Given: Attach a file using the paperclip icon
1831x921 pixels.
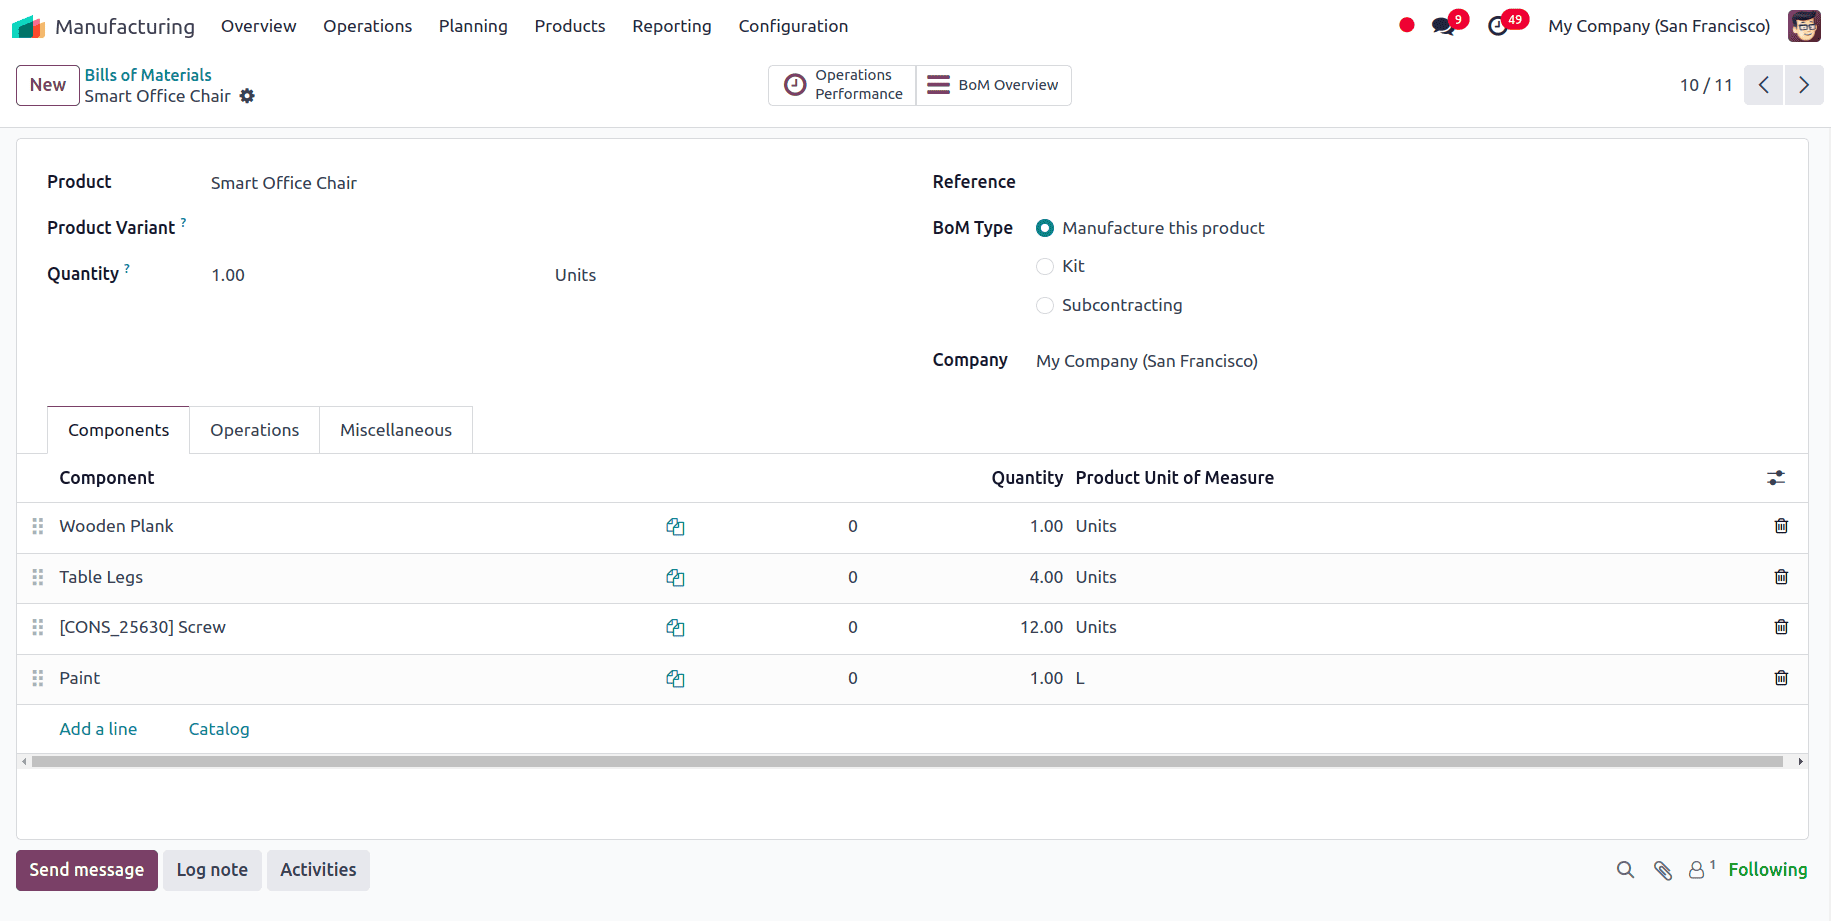Looking at the screenshot, I should (x=1663, y=870).
